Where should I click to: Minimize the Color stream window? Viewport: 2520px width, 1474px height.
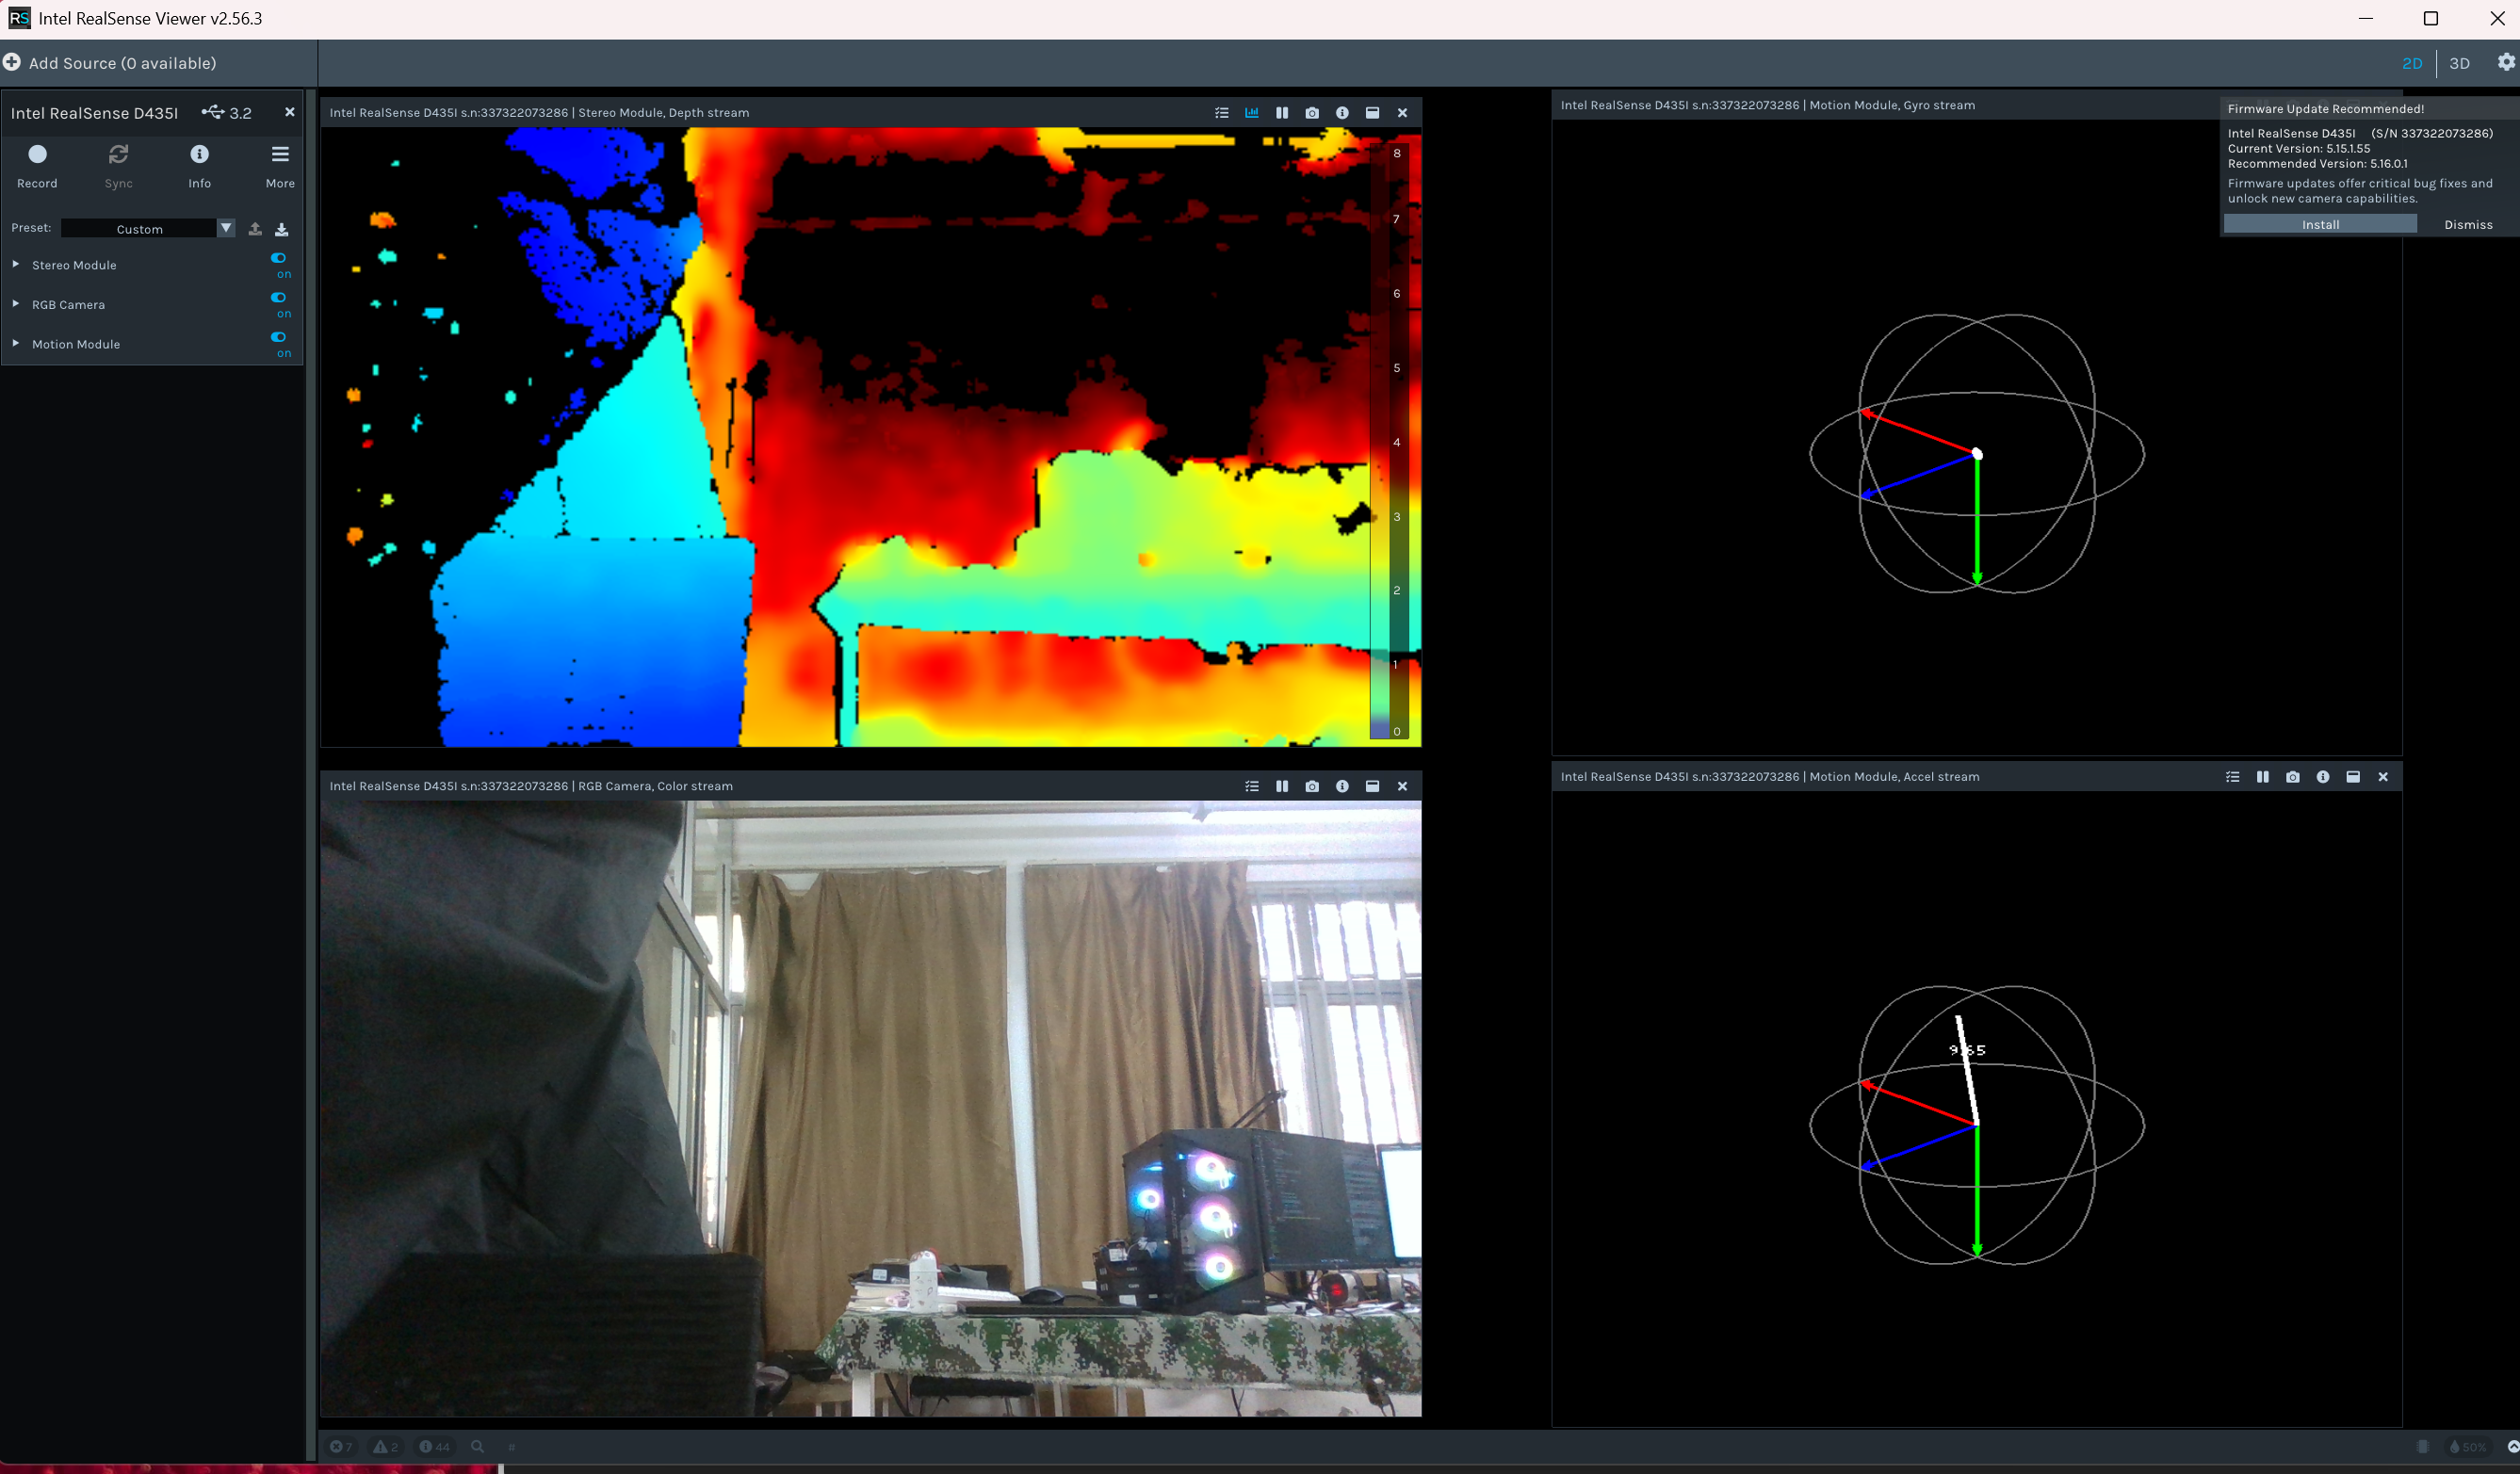1372,786
